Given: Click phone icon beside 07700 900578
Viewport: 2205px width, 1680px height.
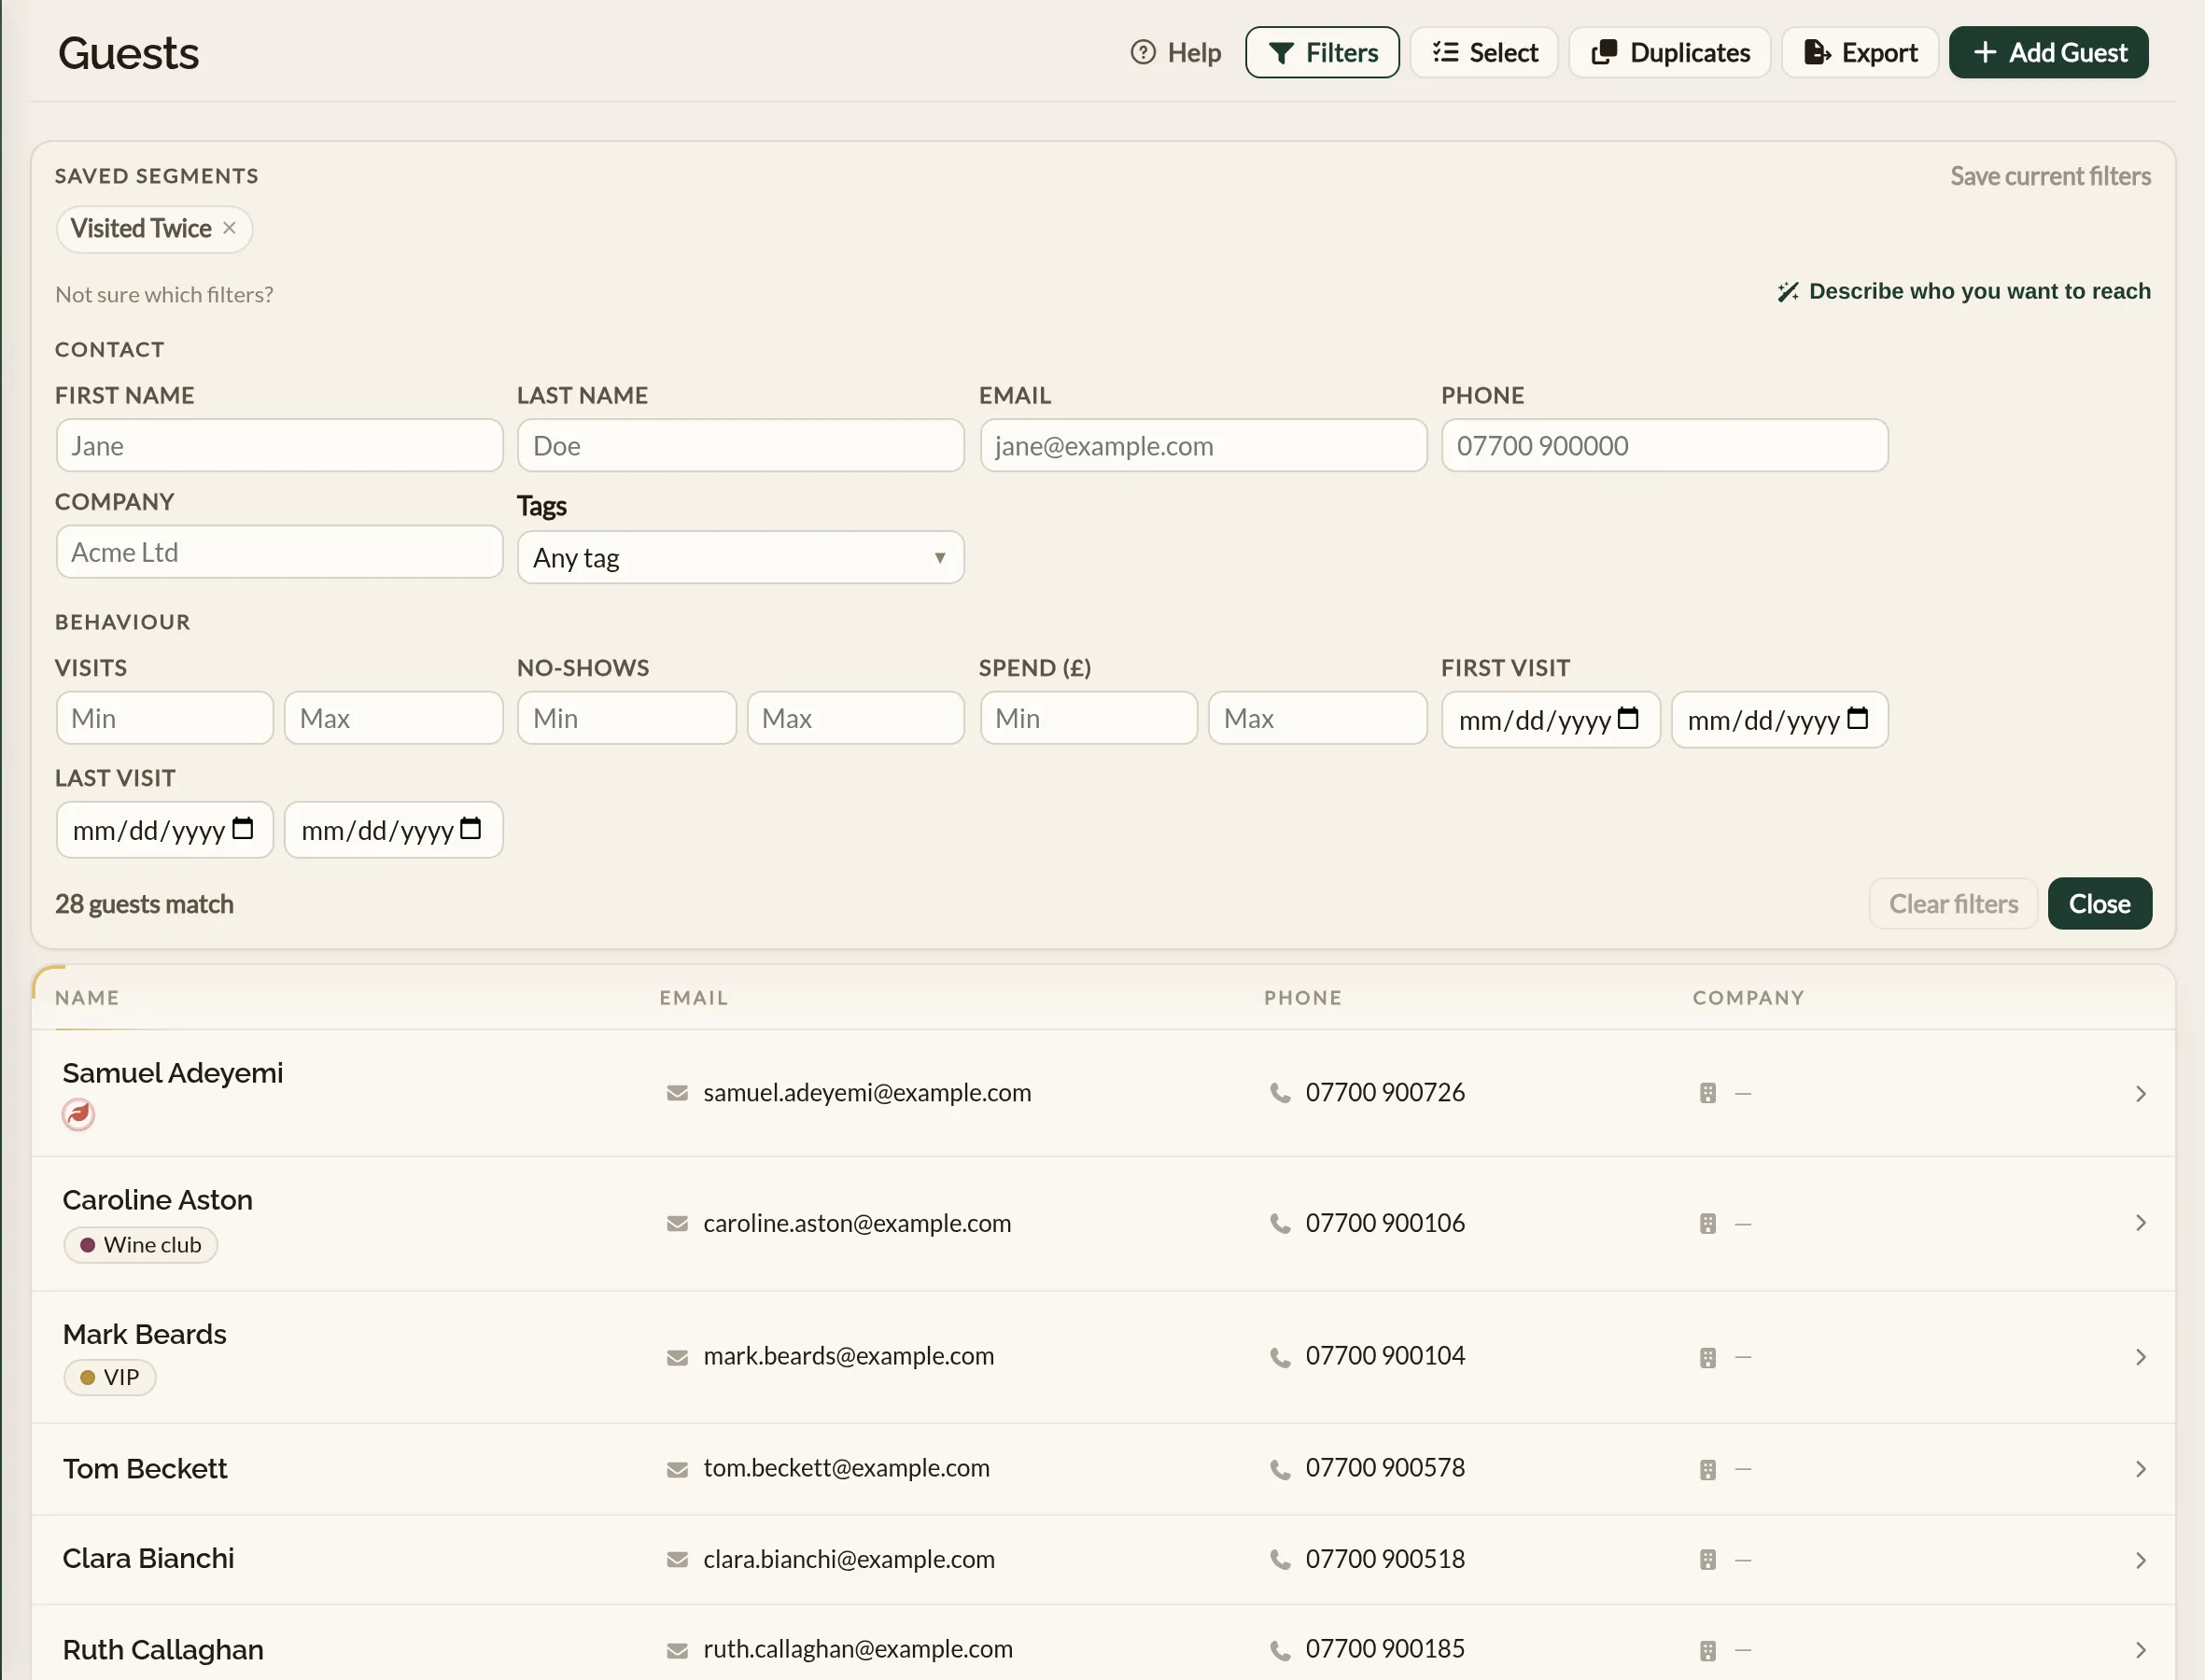Looking at the screenshot, I should pyautogui.click(x=1280, y=1469).
